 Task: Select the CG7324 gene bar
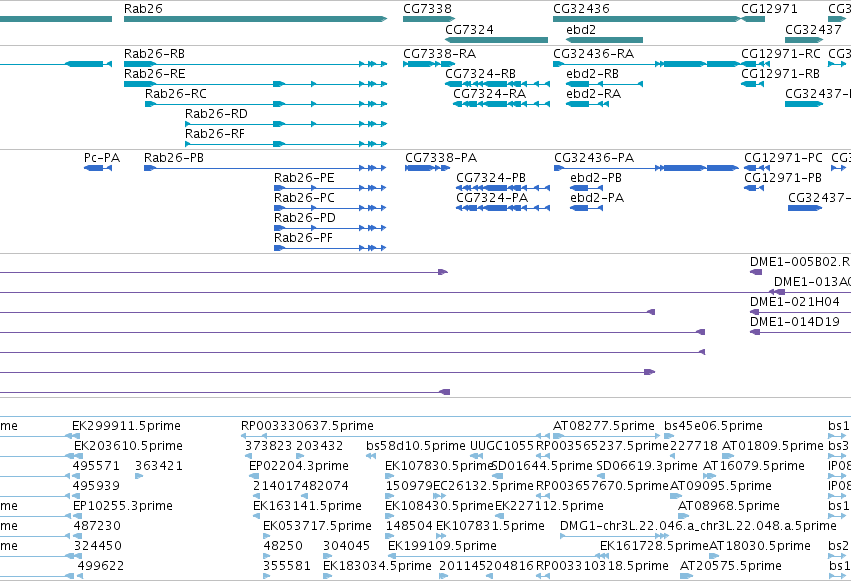pos(497,40)
